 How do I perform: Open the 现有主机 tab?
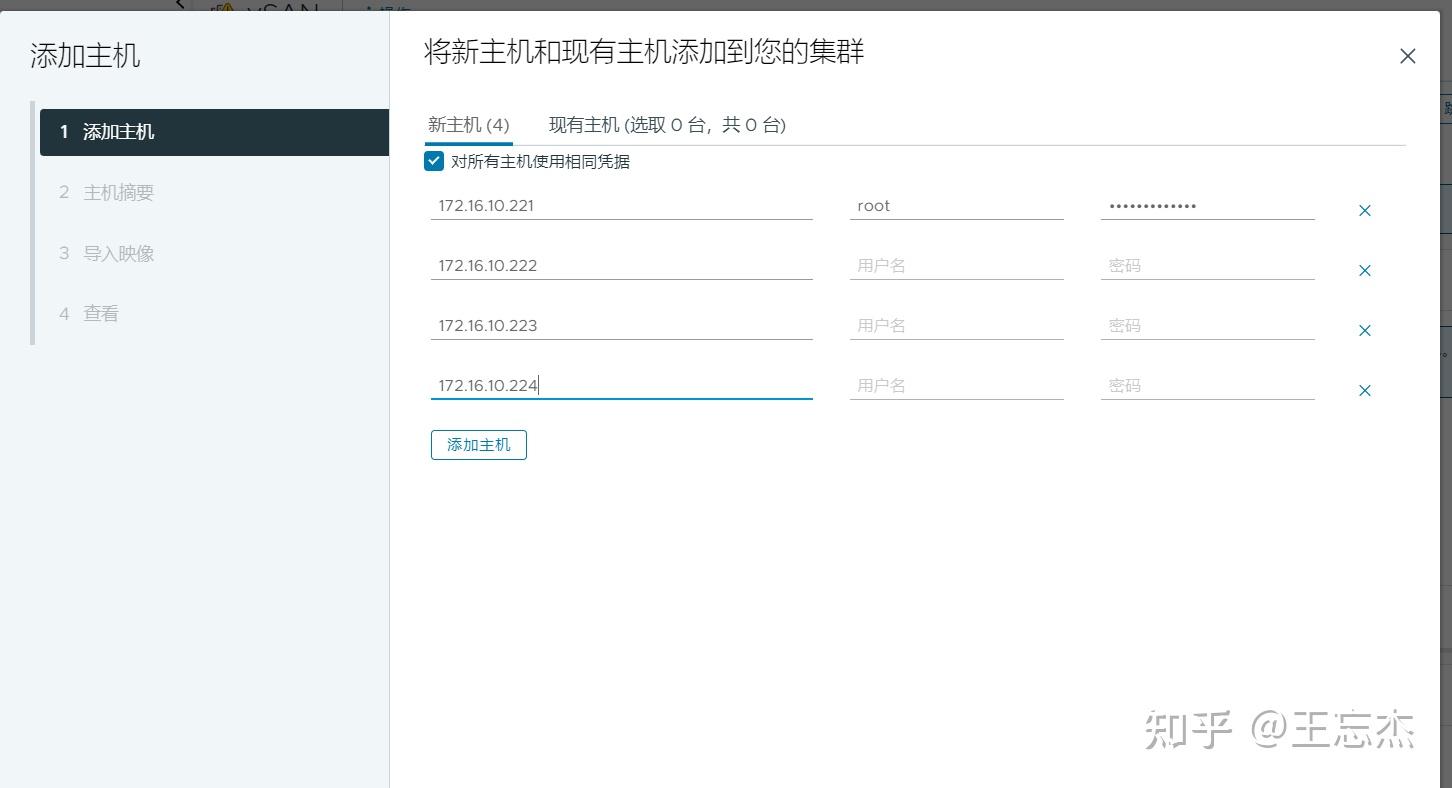tap(667, 125)
